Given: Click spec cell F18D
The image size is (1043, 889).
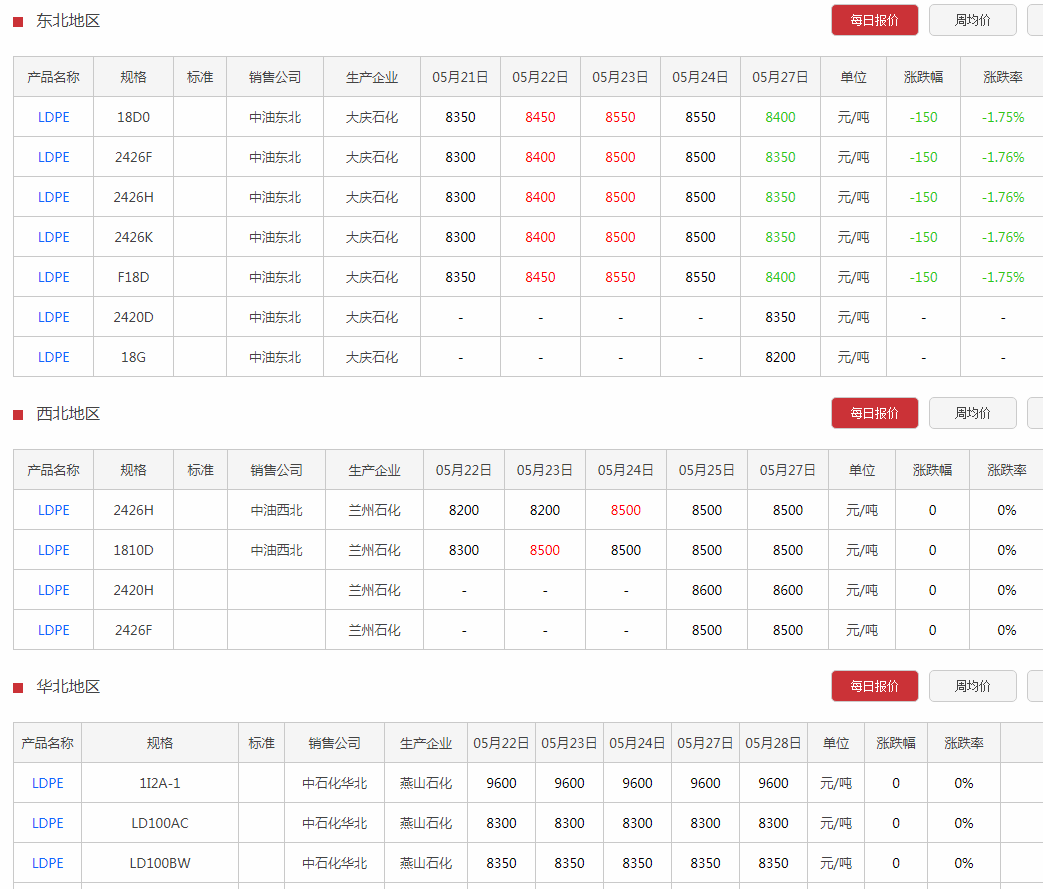Looking at the screenshot, I should tap(133, 277).
